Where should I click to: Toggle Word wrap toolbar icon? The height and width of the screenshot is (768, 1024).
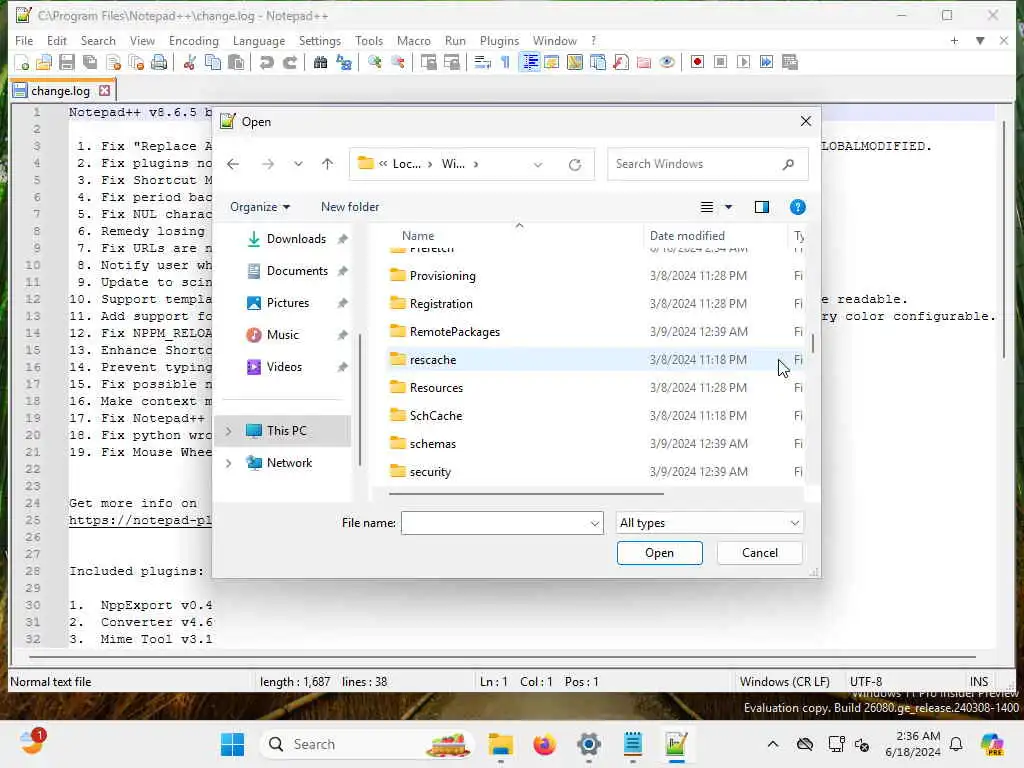tap(482, 63)
